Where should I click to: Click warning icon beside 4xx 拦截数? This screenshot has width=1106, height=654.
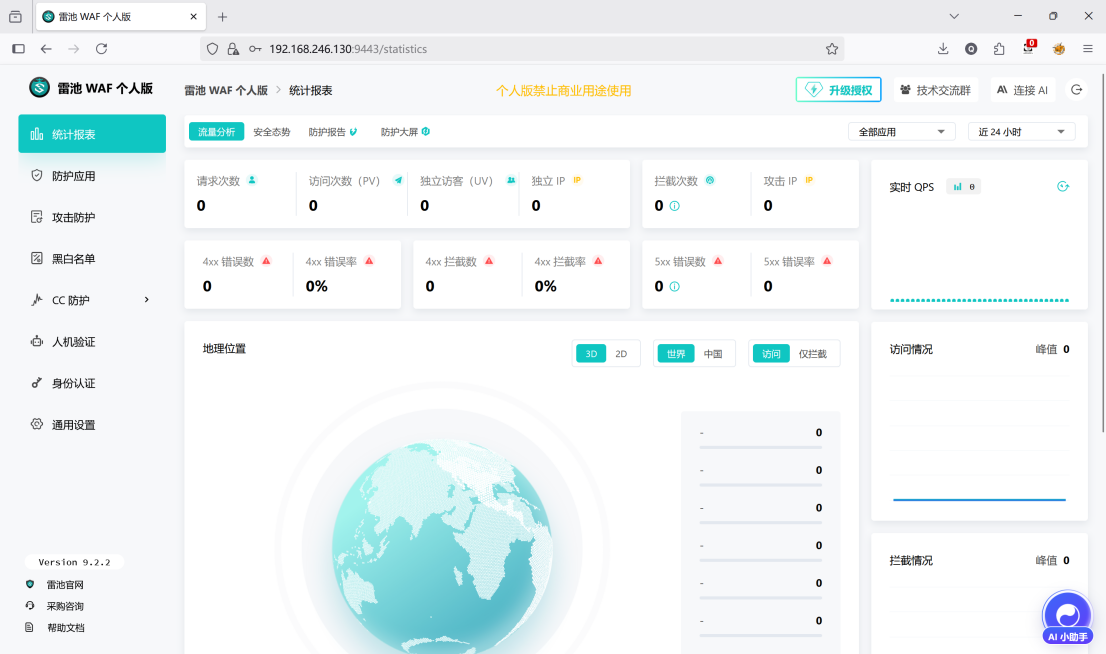click(489, 260)
